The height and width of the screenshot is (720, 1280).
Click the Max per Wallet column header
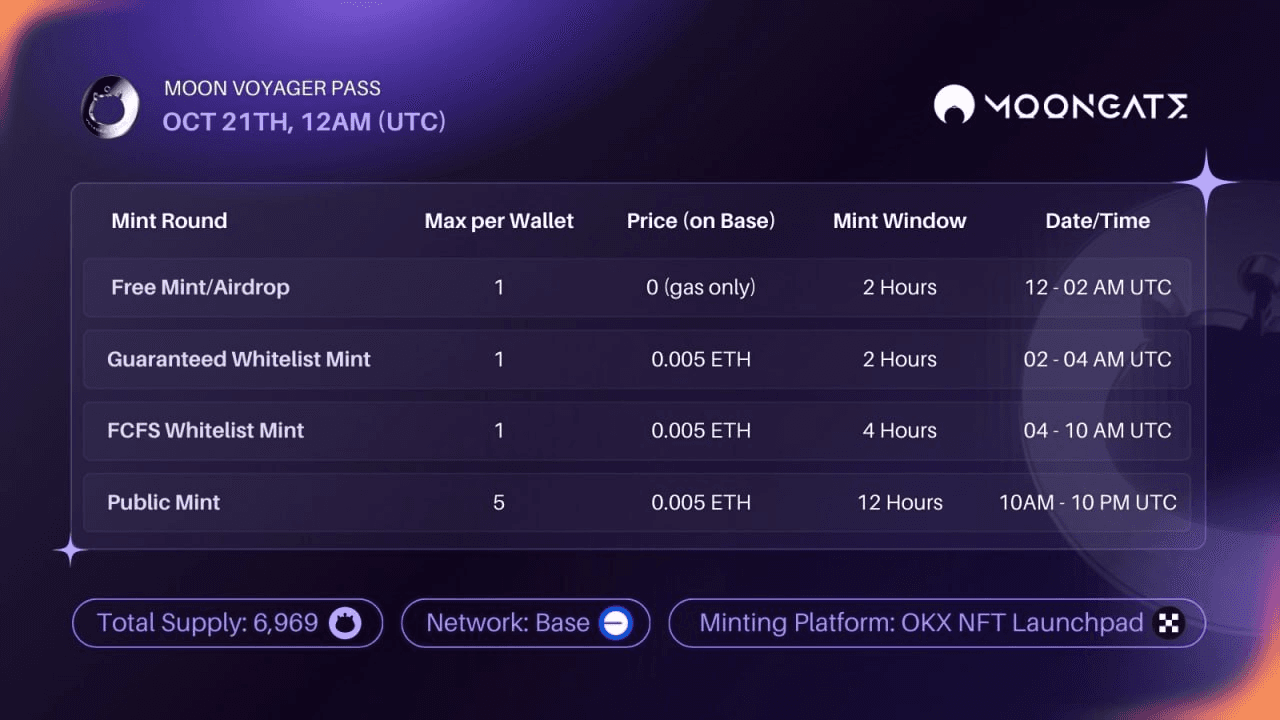[x=499, y=221]
